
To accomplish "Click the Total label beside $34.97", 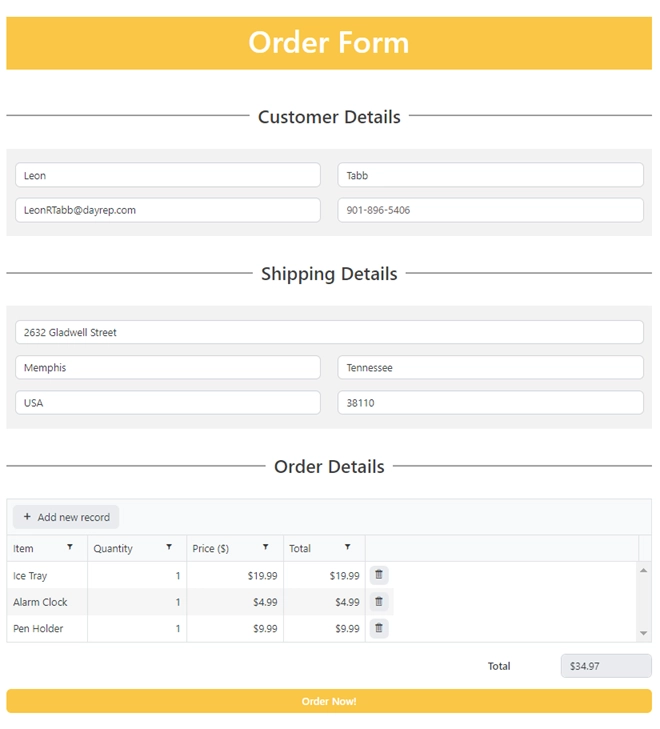I will click(x=499, y=666).
